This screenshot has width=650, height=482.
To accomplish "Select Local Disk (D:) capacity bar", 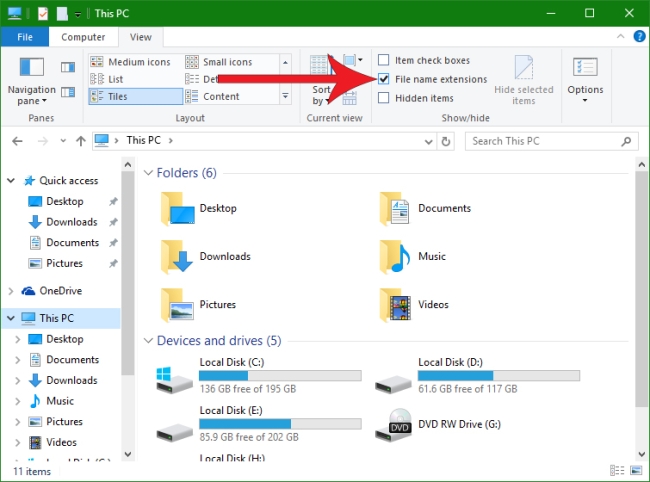I will (499, 375).
